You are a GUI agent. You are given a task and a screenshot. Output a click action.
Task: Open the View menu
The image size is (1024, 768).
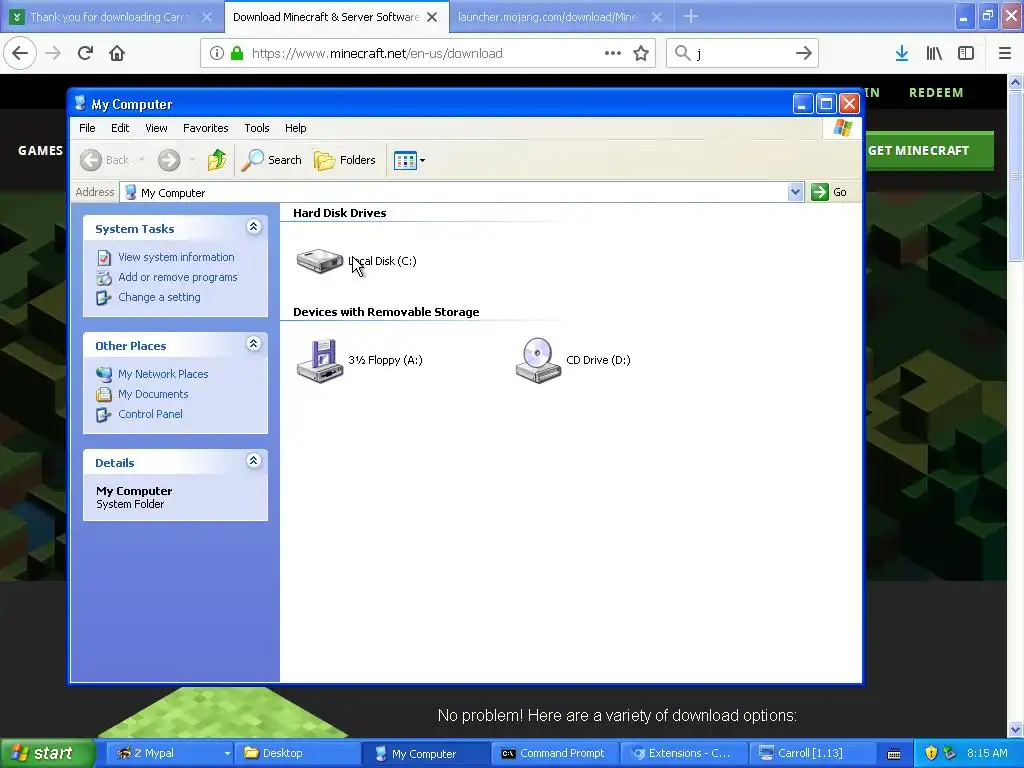[x=156, y=128]
